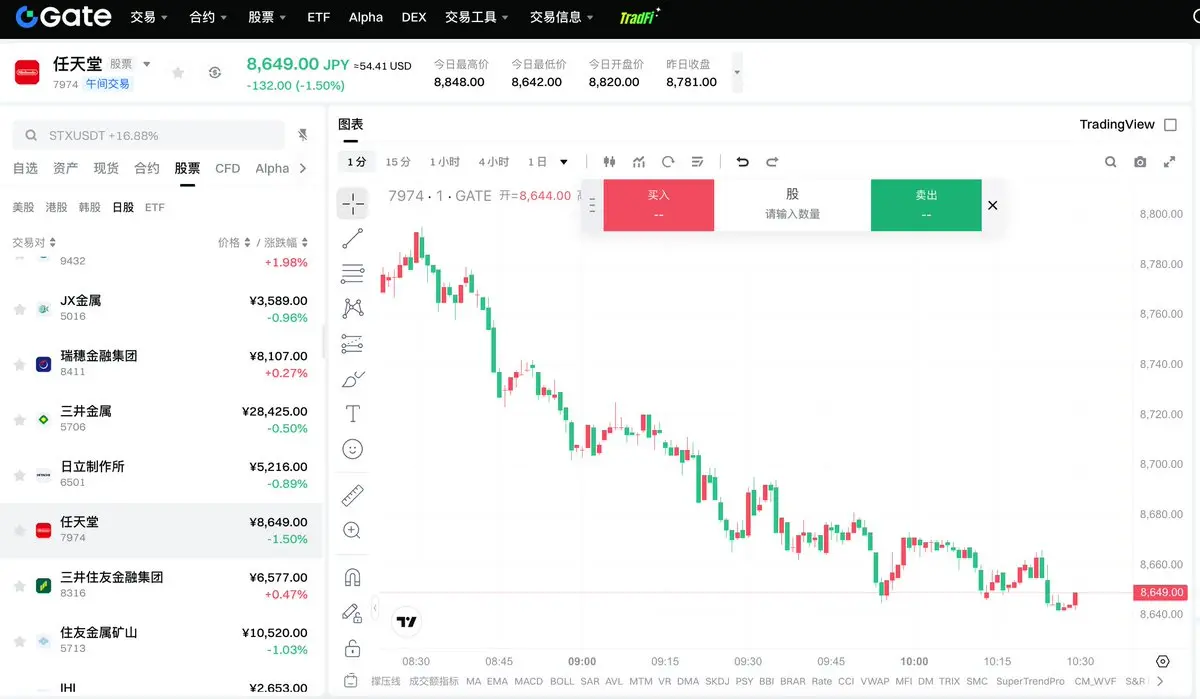The image size is (1200, 699).
Task: Open more timeframes dropdown arrow
Action: click(x=564, y=162)
